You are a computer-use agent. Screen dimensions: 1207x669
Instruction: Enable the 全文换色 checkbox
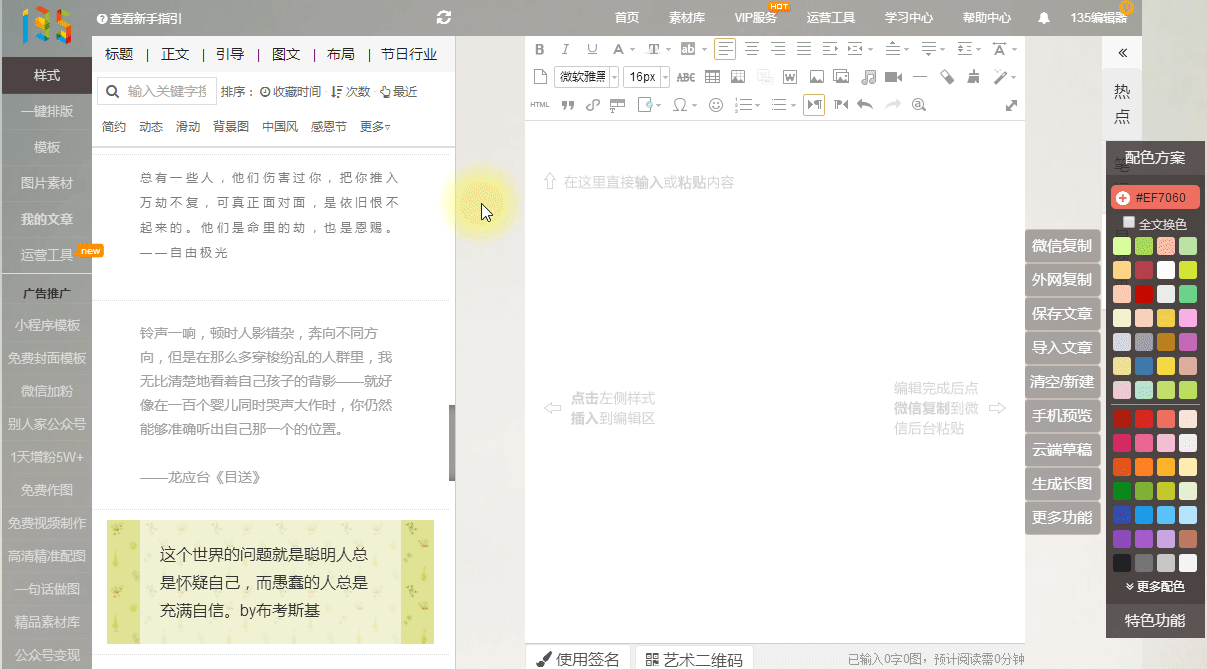pos(1129,223)
